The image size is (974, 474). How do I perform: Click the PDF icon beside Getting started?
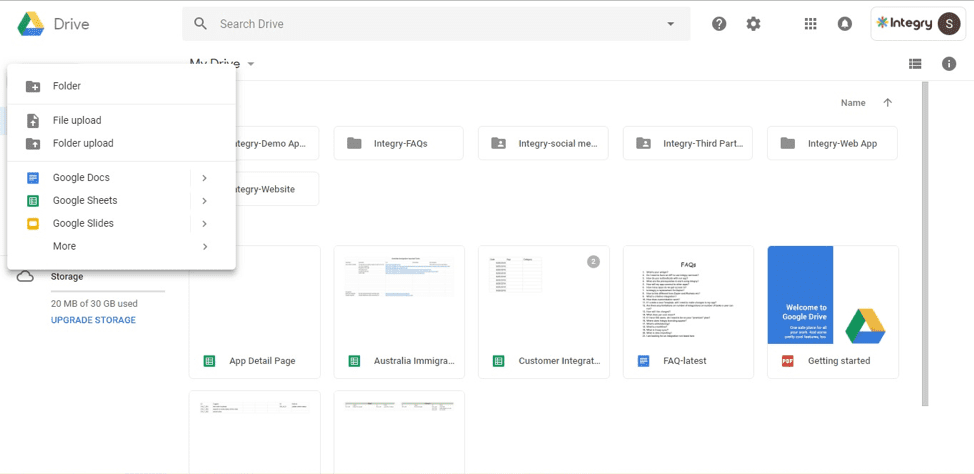pos(788,361)
